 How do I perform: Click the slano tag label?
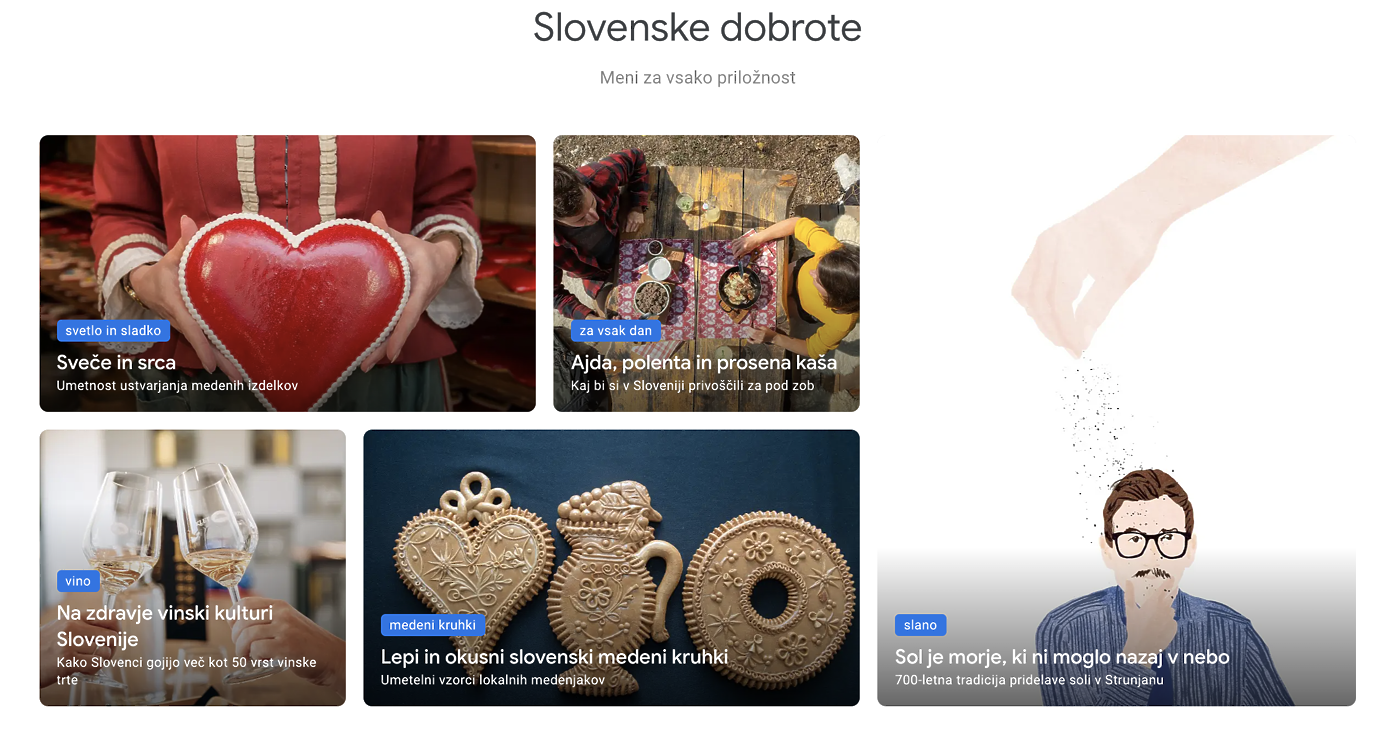pyautogui.click(x=920, y=625)
